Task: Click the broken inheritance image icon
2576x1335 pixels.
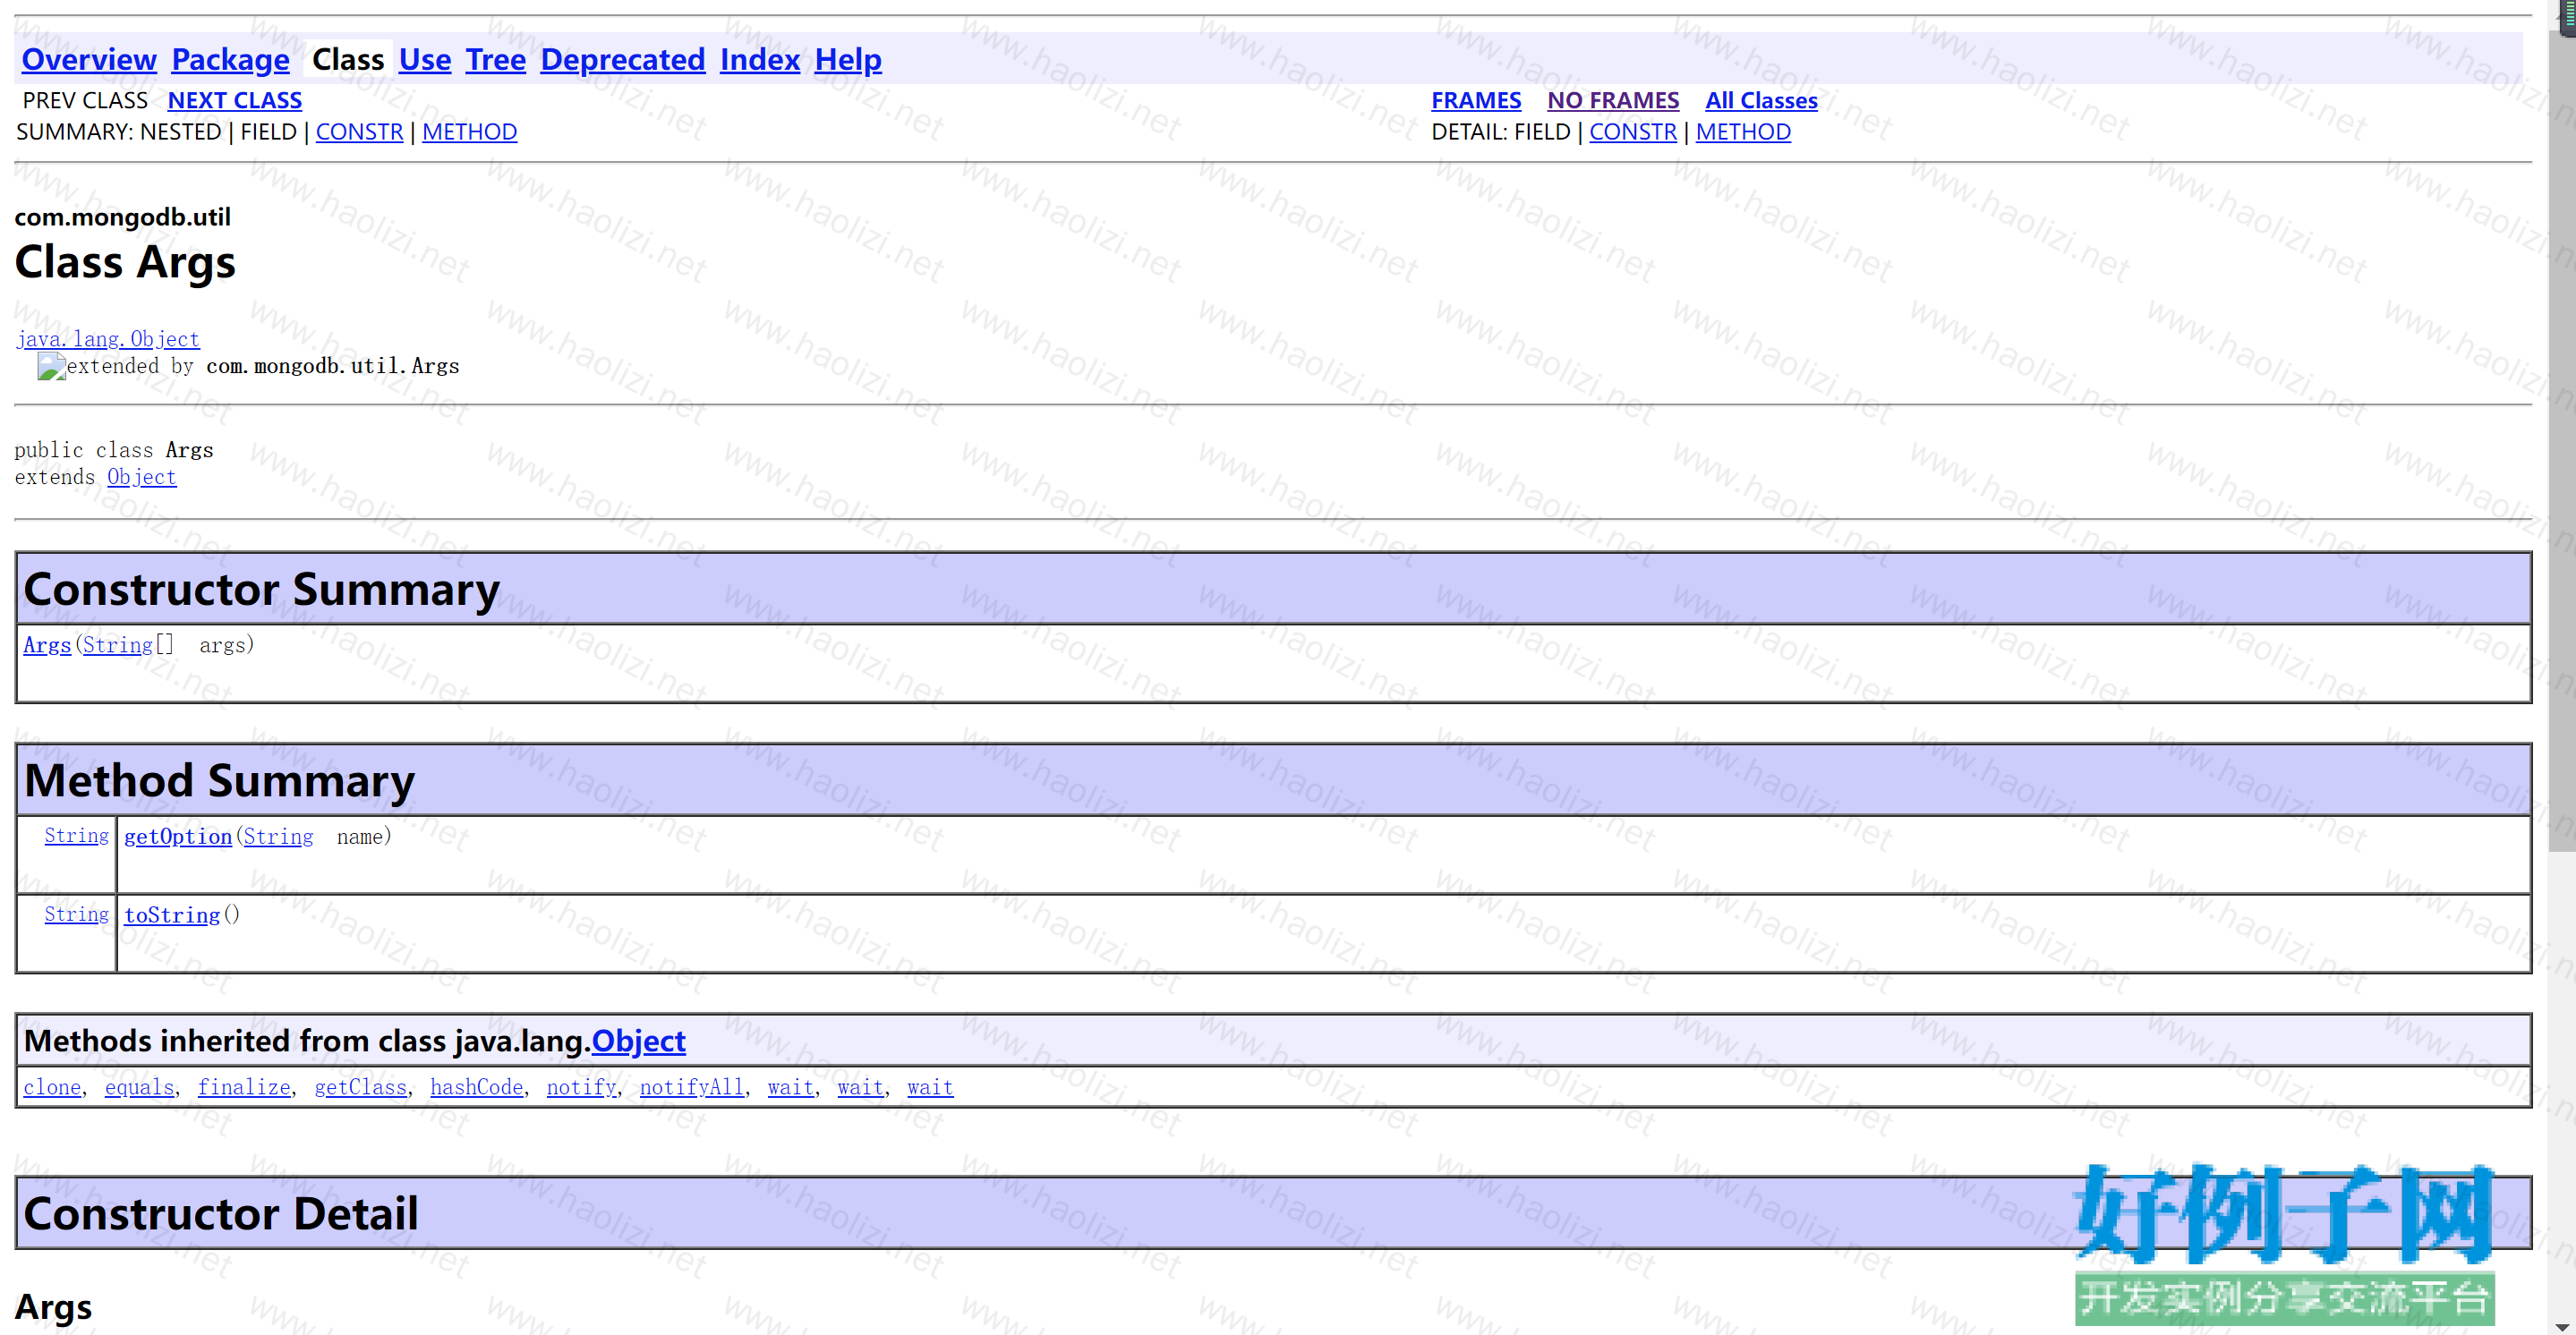Action: click(x=51, y=367)
